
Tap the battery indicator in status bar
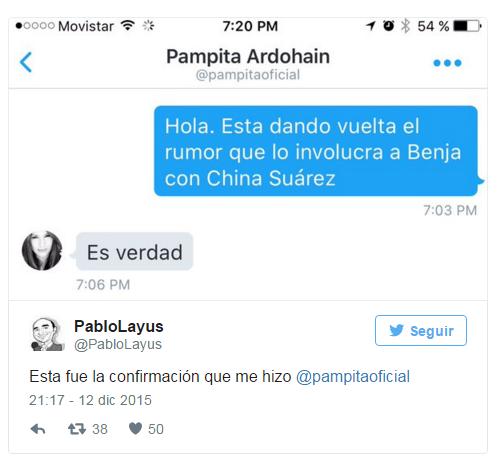467,26
